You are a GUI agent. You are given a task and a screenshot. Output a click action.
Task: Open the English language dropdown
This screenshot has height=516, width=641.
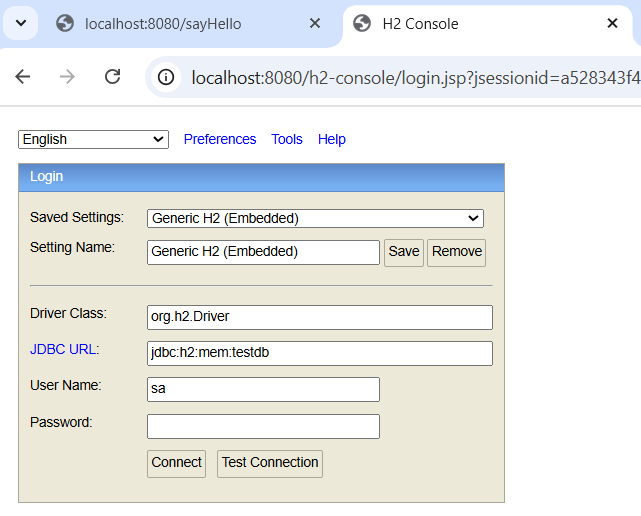tap(93, 139)
